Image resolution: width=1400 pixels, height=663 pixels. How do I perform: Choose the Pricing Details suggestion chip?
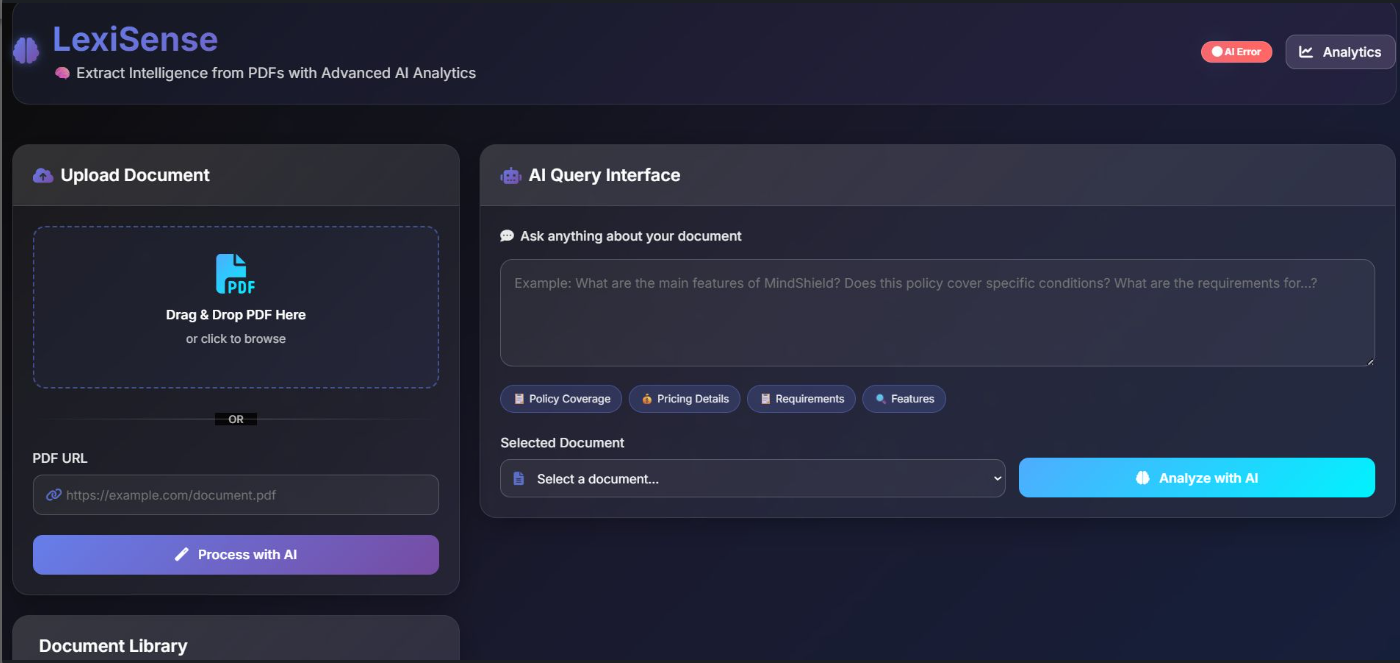point(685,399)
